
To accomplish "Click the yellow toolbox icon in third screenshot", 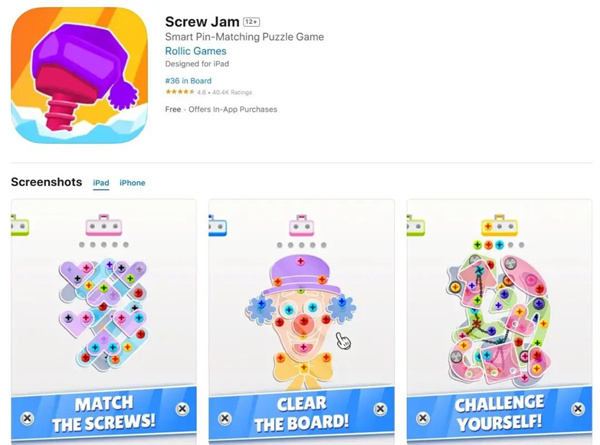I will click(499, 225).
